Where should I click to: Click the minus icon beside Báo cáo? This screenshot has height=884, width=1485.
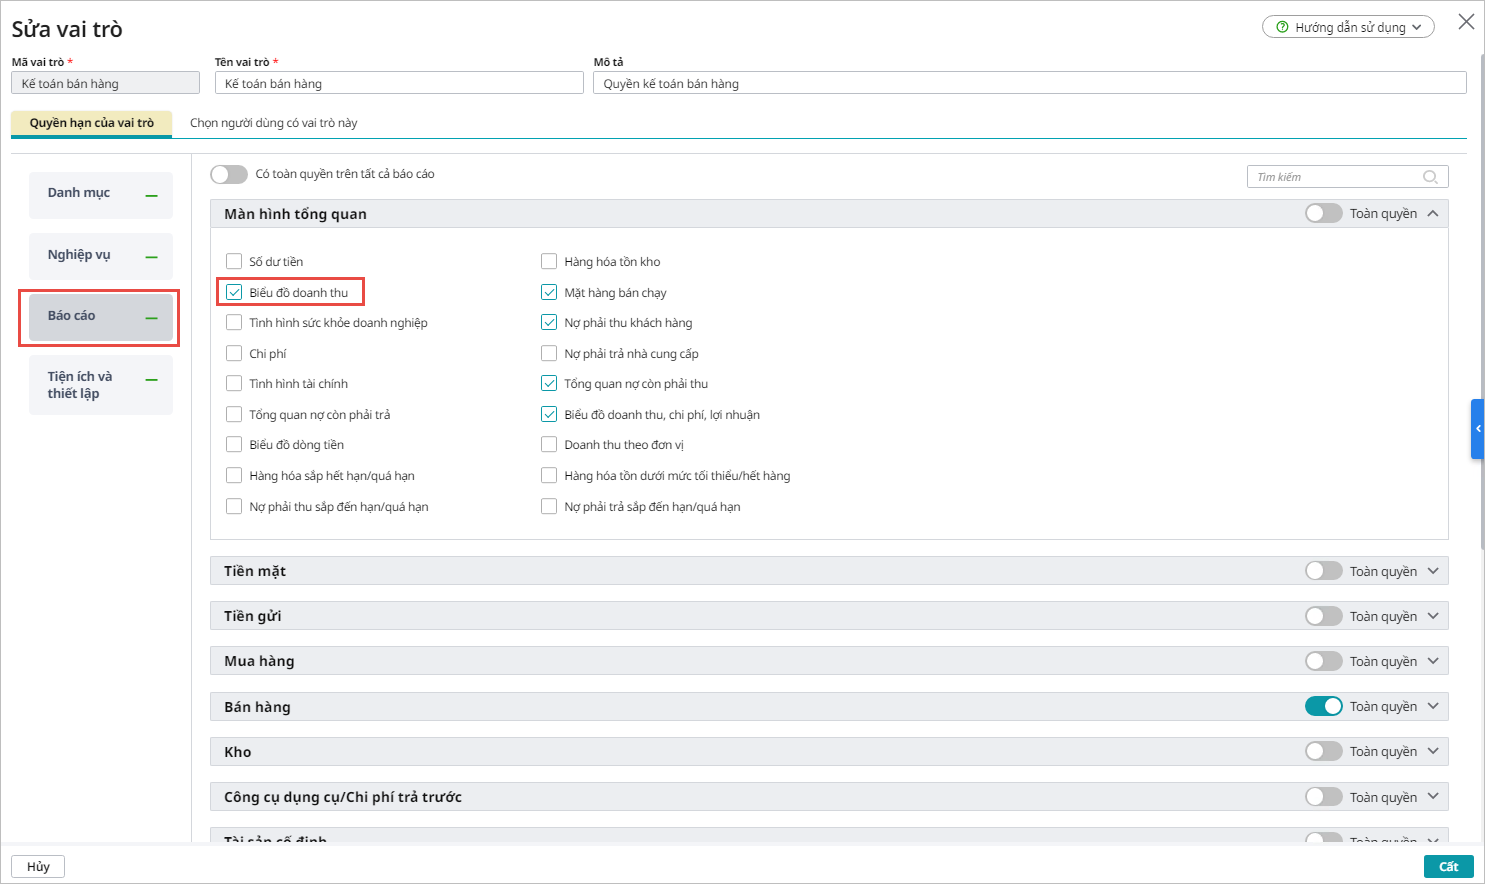152,318
